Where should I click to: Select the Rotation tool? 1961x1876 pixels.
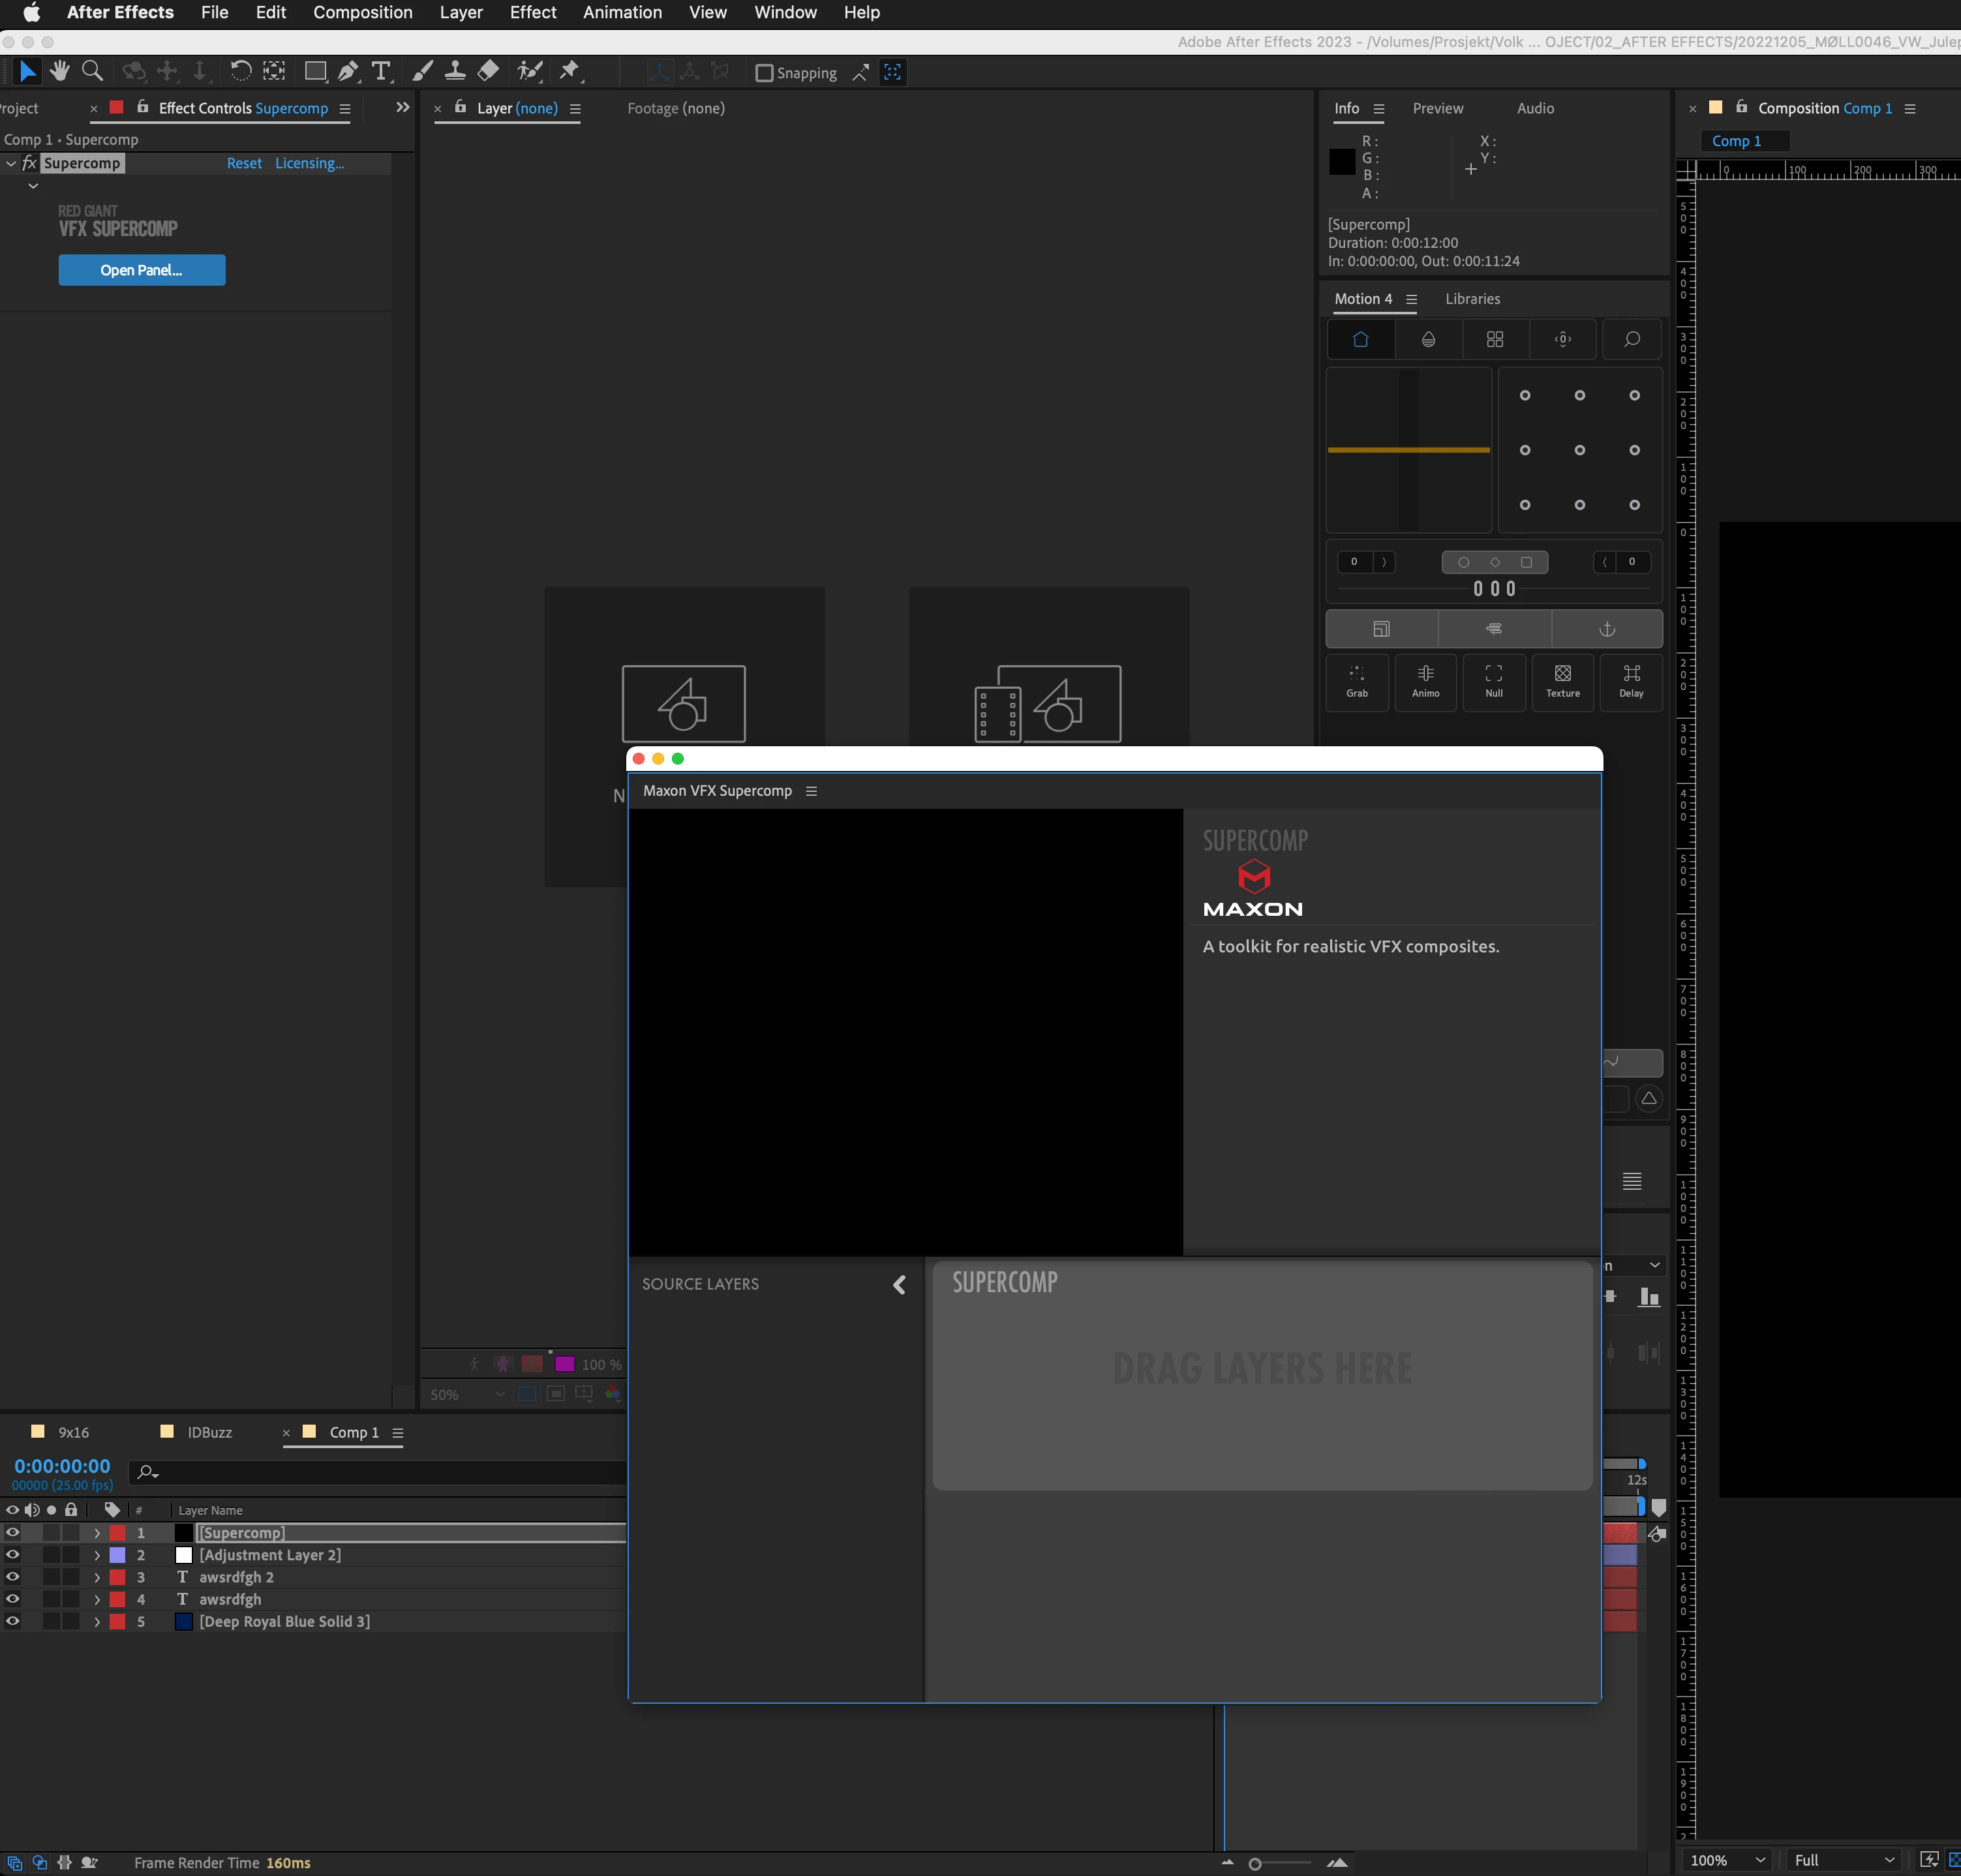[241, 71]
